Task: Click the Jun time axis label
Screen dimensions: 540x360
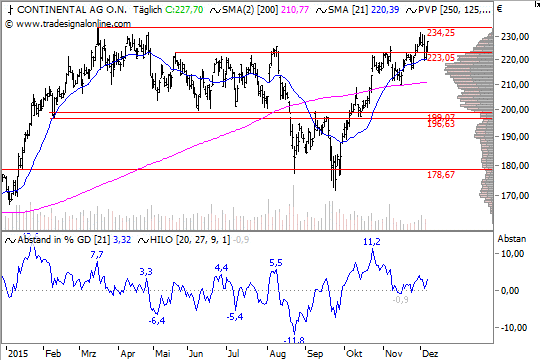Action: click(x=196, y=354)
